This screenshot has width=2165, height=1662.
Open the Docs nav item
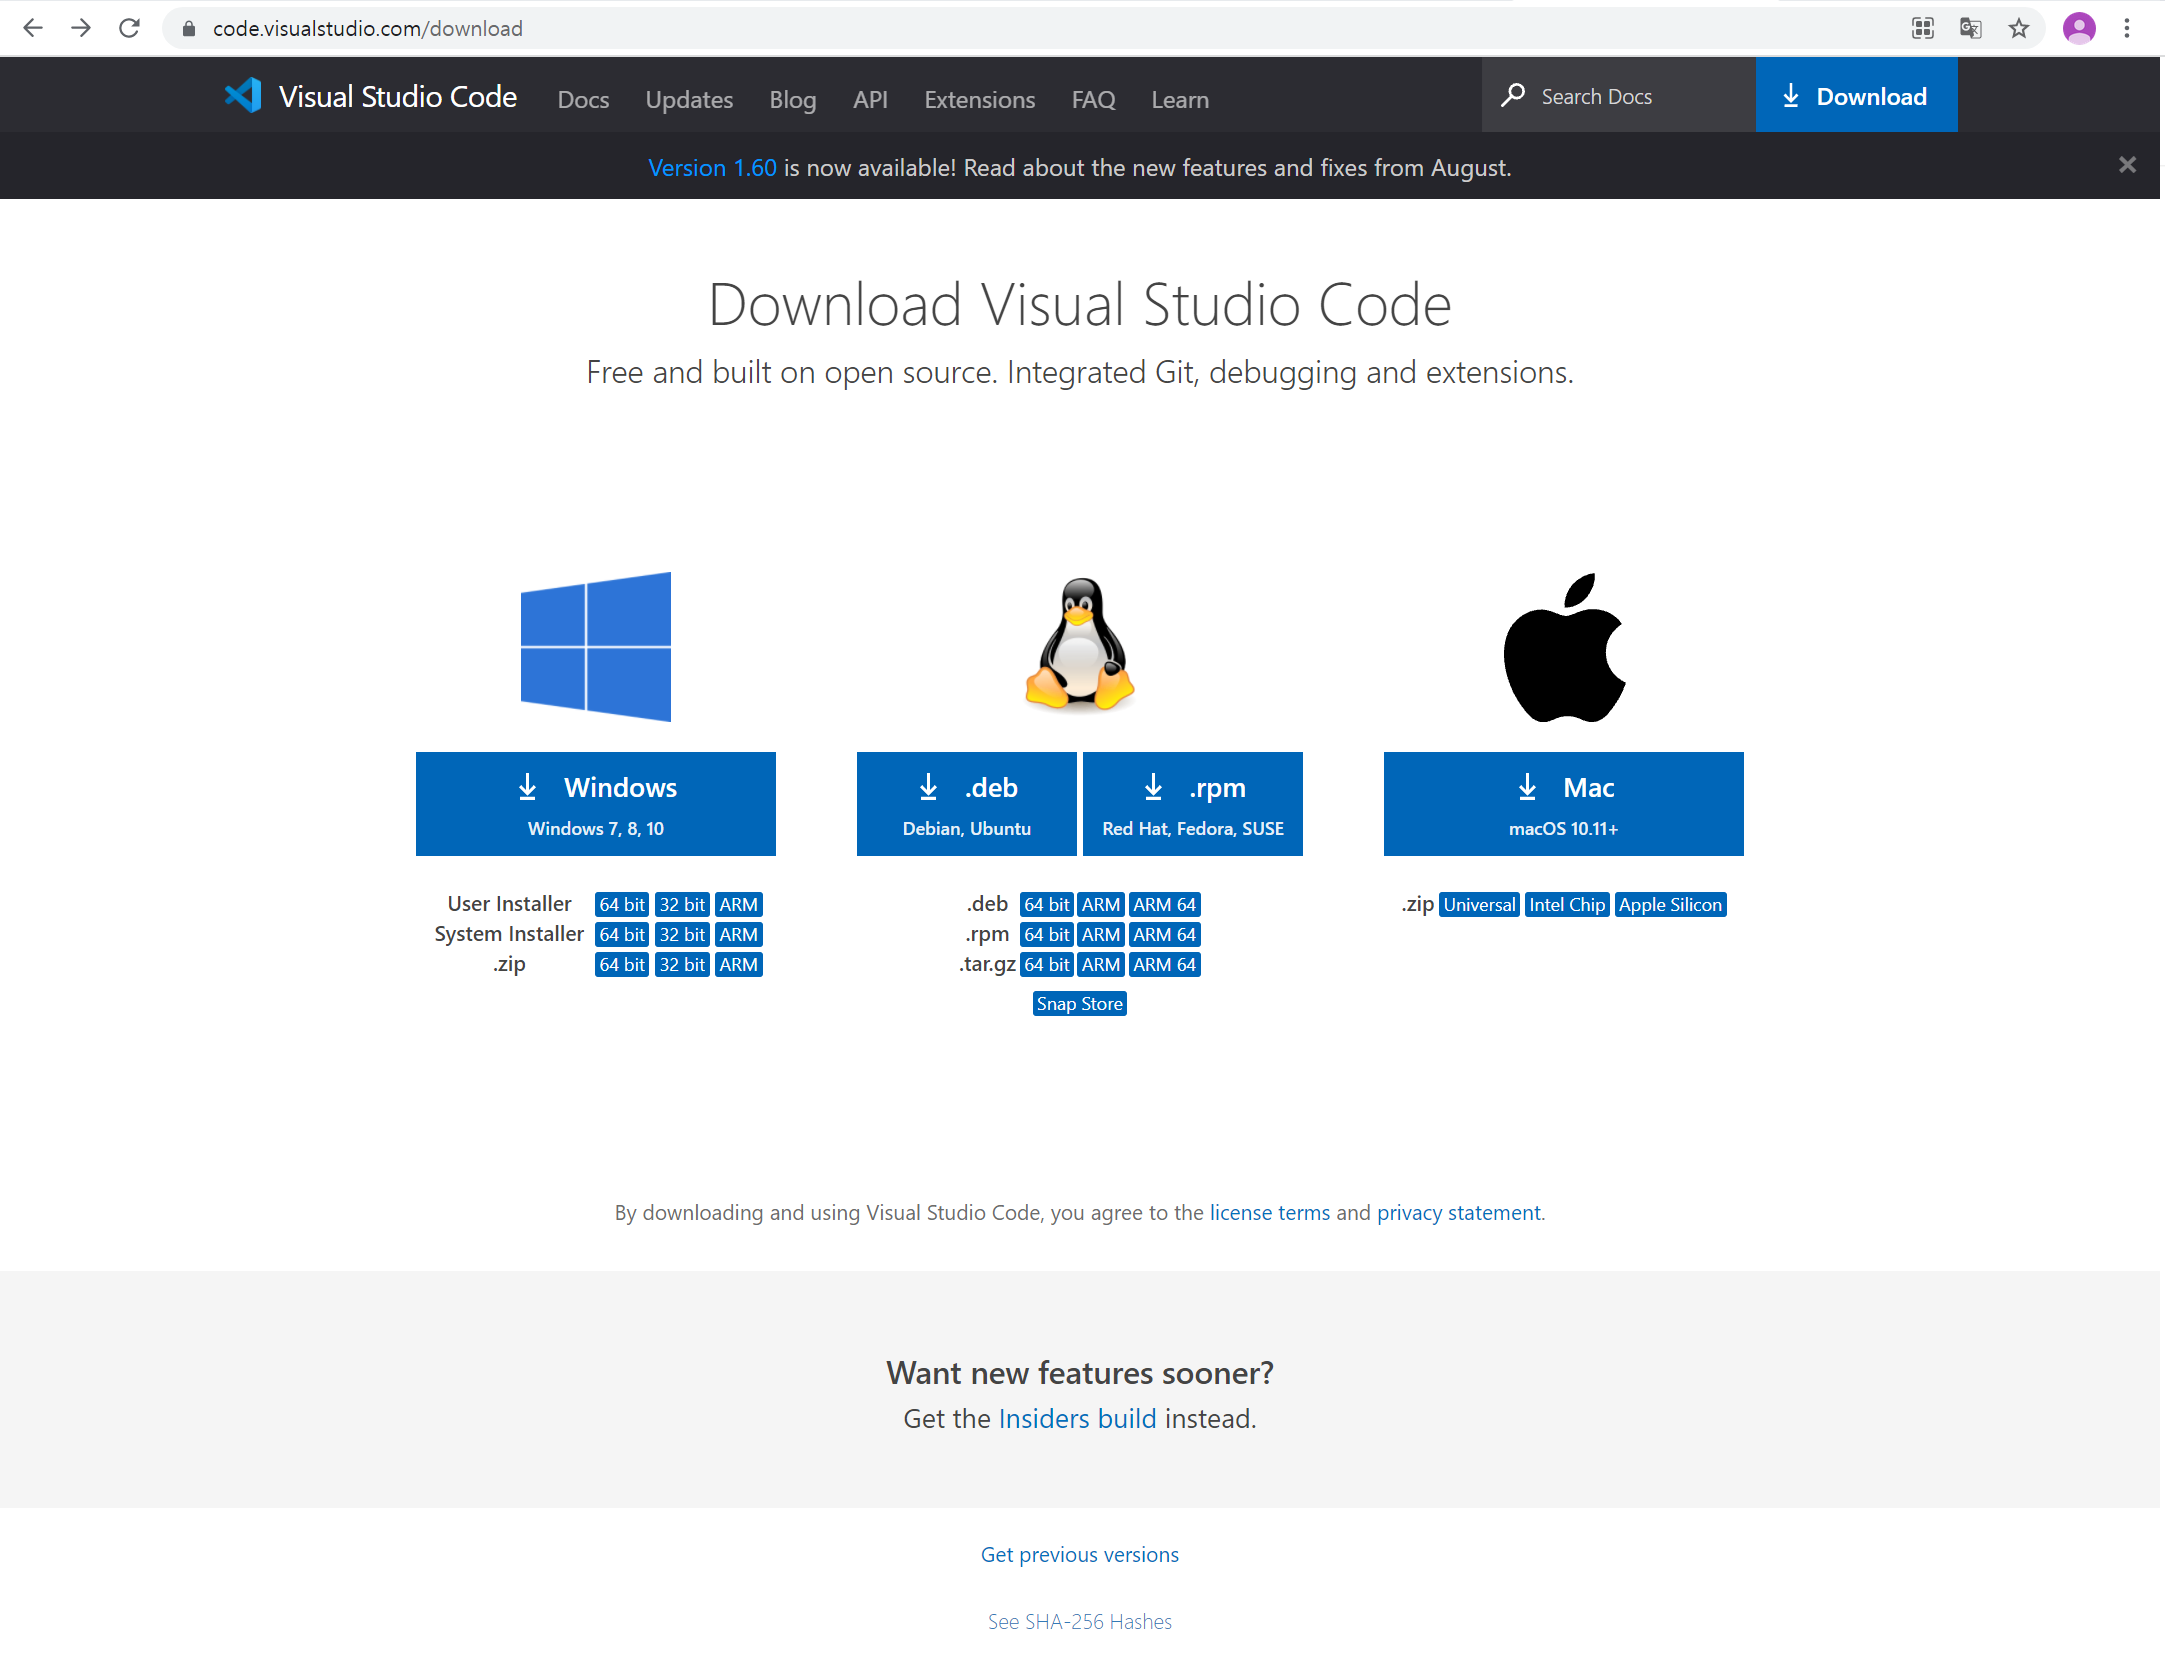(x=583, y=100)
